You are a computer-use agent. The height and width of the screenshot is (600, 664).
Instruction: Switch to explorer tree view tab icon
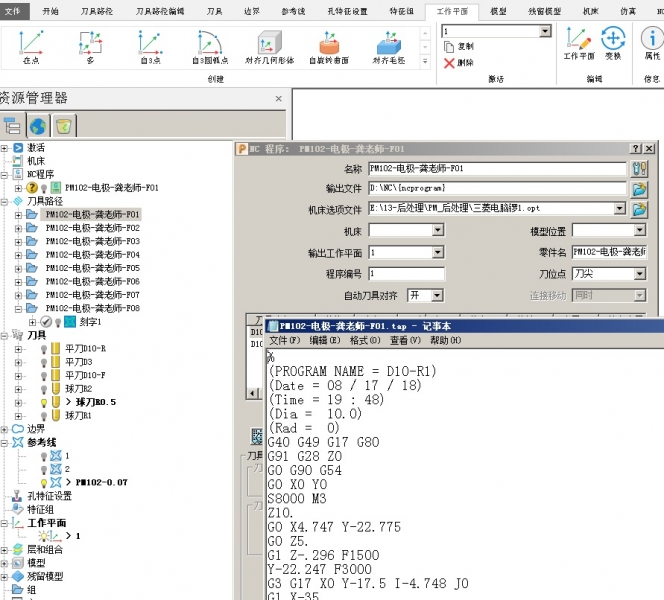[x=12, y=125]
